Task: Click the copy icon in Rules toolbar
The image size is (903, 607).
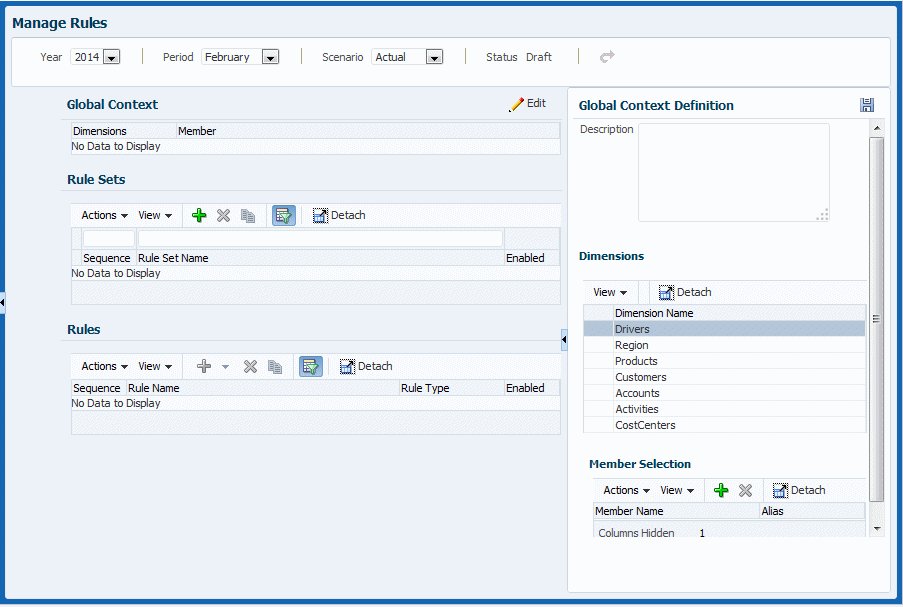Action: click(x=275, y=366)
